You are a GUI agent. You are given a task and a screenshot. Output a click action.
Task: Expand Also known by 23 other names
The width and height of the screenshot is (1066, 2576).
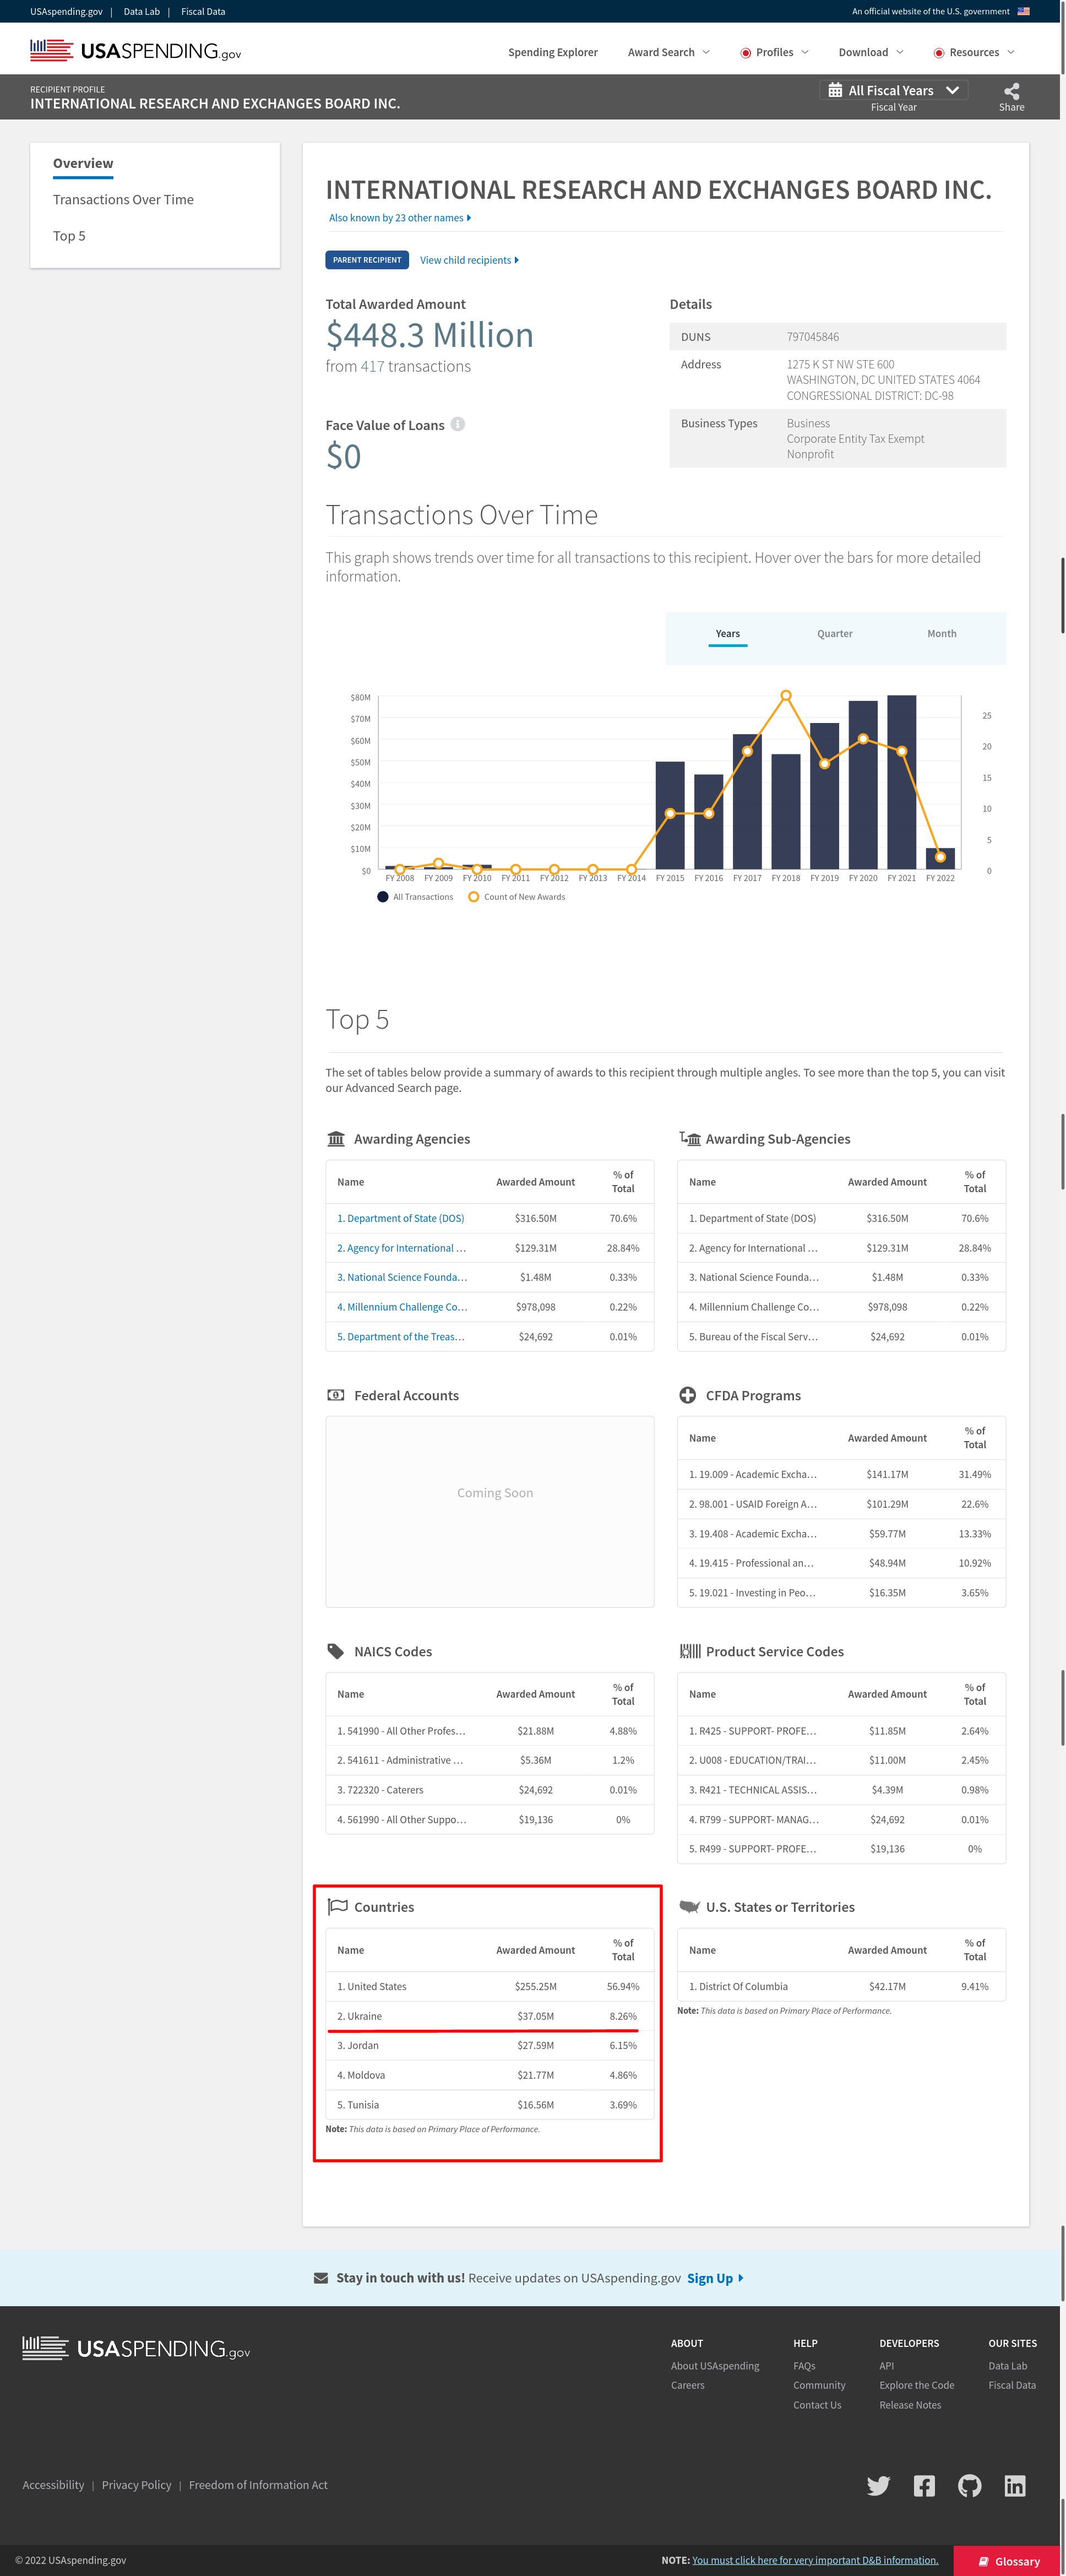(x=400, y=217)
